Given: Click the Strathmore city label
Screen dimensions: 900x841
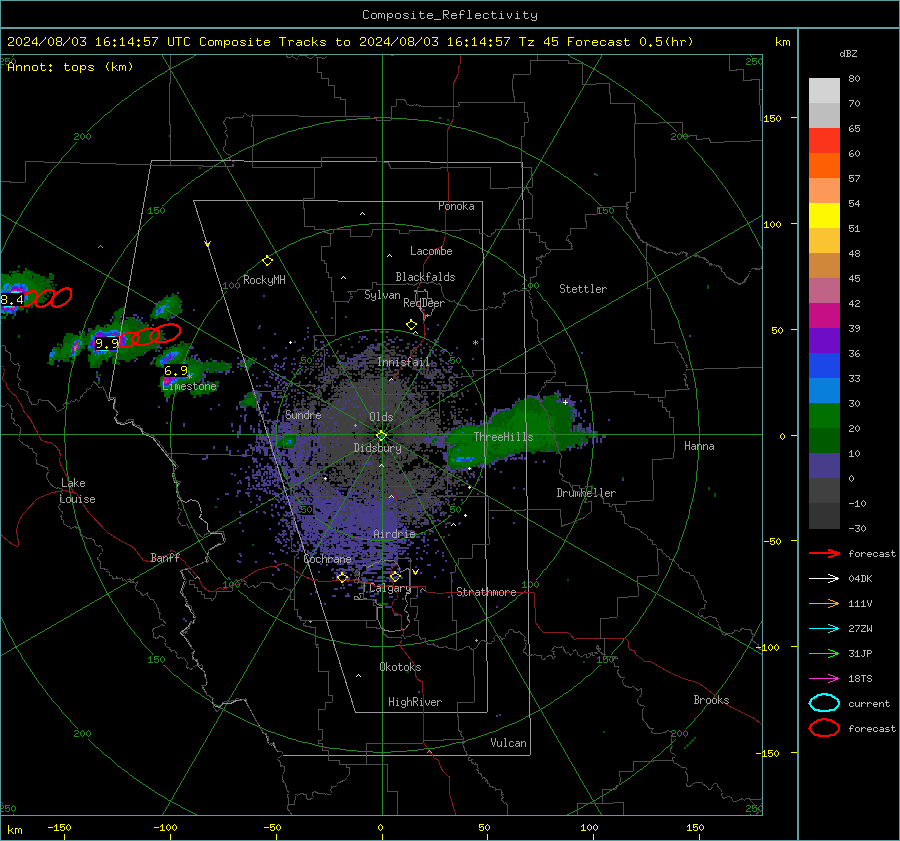Looking at the screenshot, I should pyautogui.click(x=486, y=592).
